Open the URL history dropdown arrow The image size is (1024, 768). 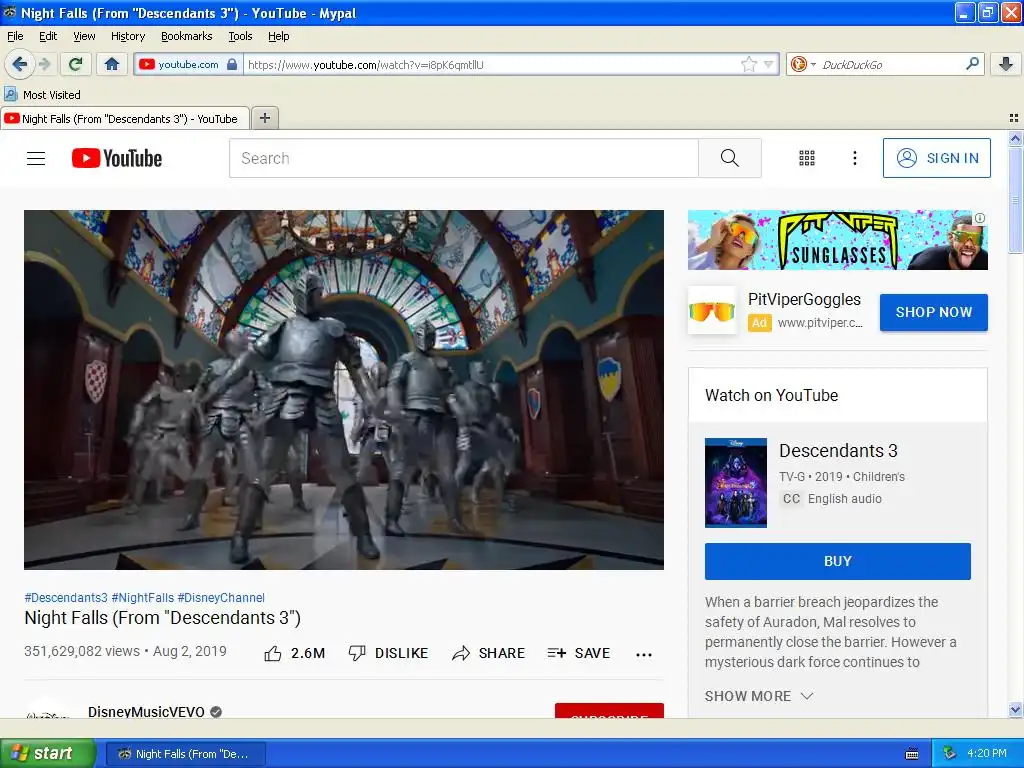point(769,64)
